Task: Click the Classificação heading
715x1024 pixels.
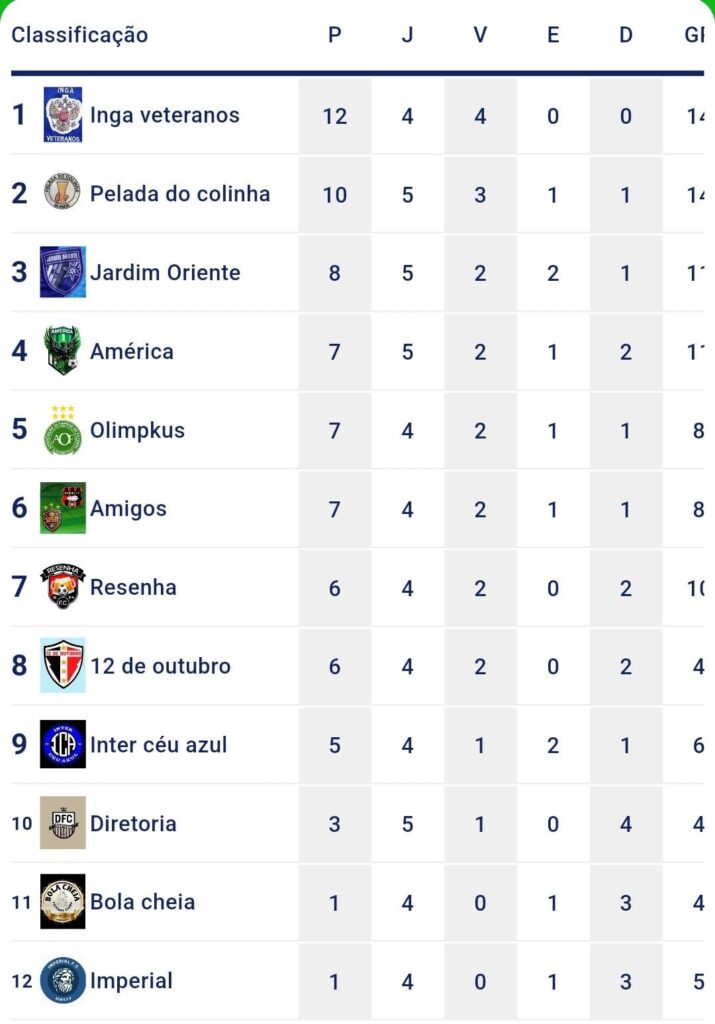Action: click(x=80, y=35)
